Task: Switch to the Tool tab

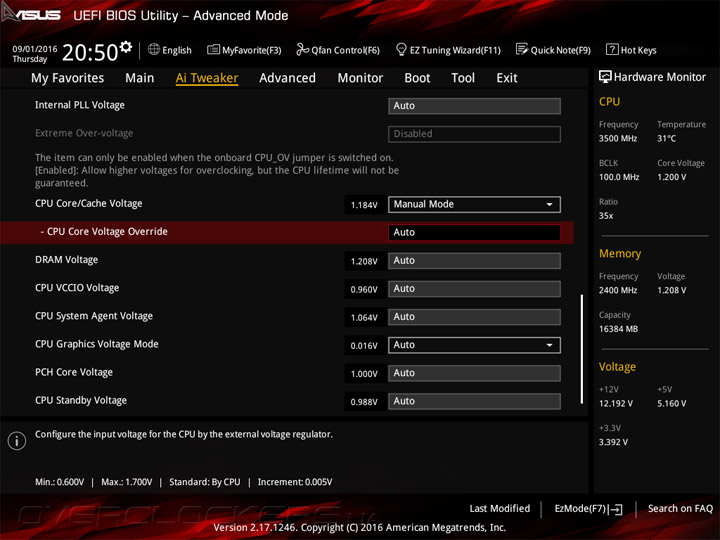Action: click(463, 78)
